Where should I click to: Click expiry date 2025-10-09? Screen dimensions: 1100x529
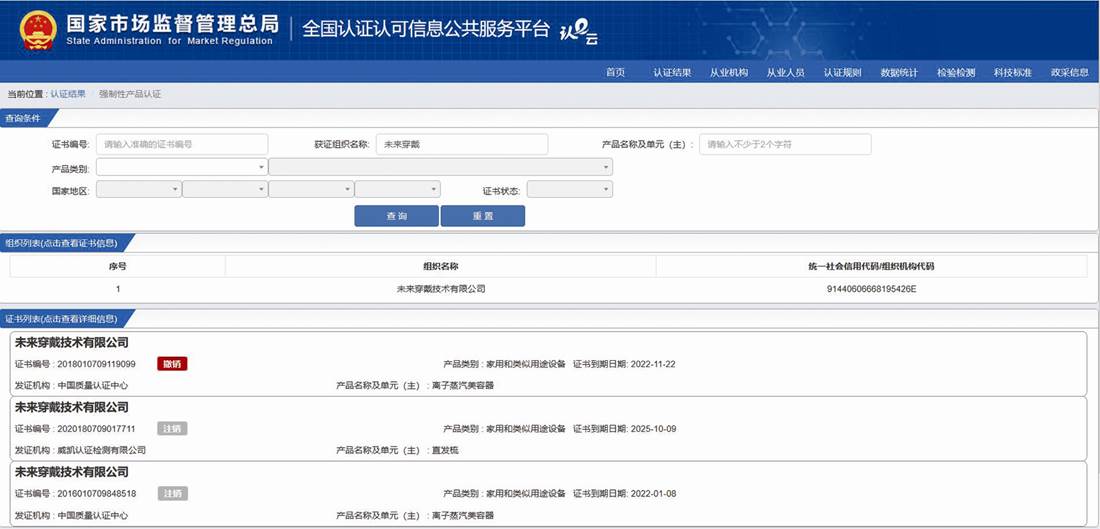[653, 429]
